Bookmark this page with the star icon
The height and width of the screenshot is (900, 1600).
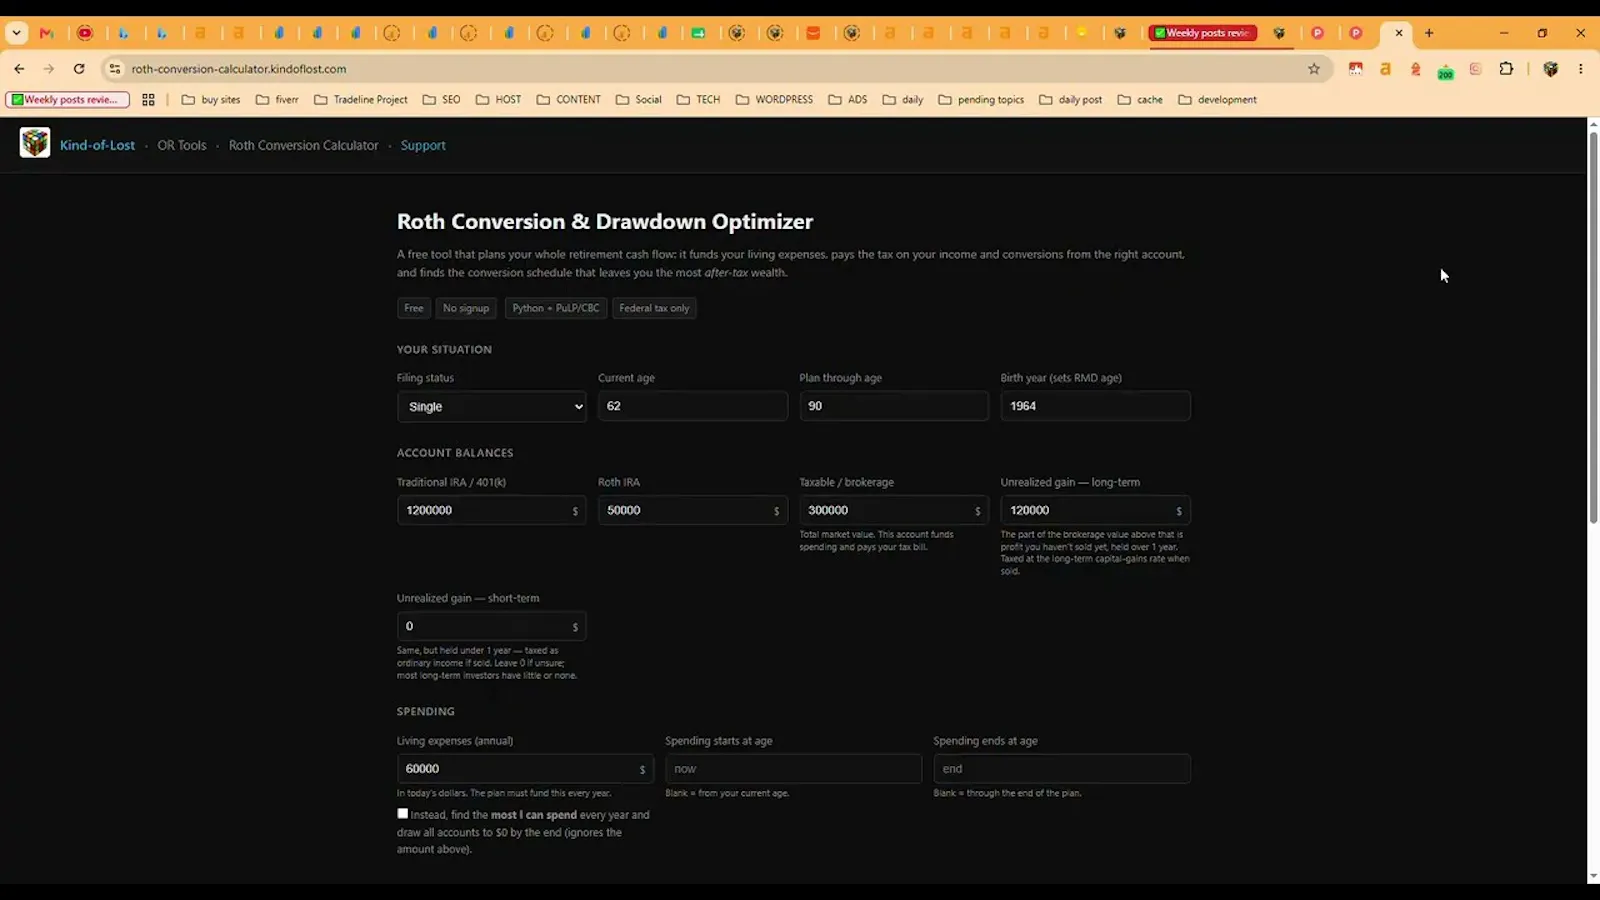tap(1314, 69)
